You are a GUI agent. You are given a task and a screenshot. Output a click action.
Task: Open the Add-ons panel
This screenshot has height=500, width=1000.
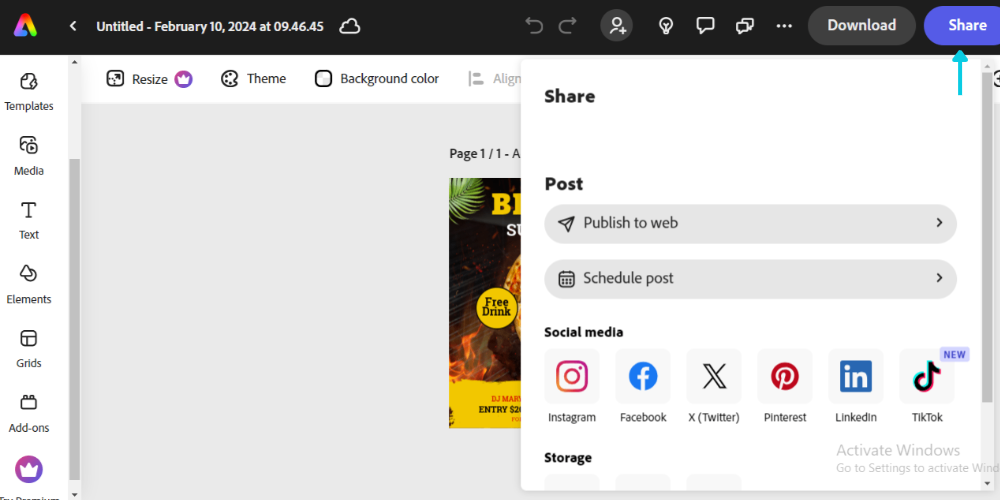[x=29, y=413]
